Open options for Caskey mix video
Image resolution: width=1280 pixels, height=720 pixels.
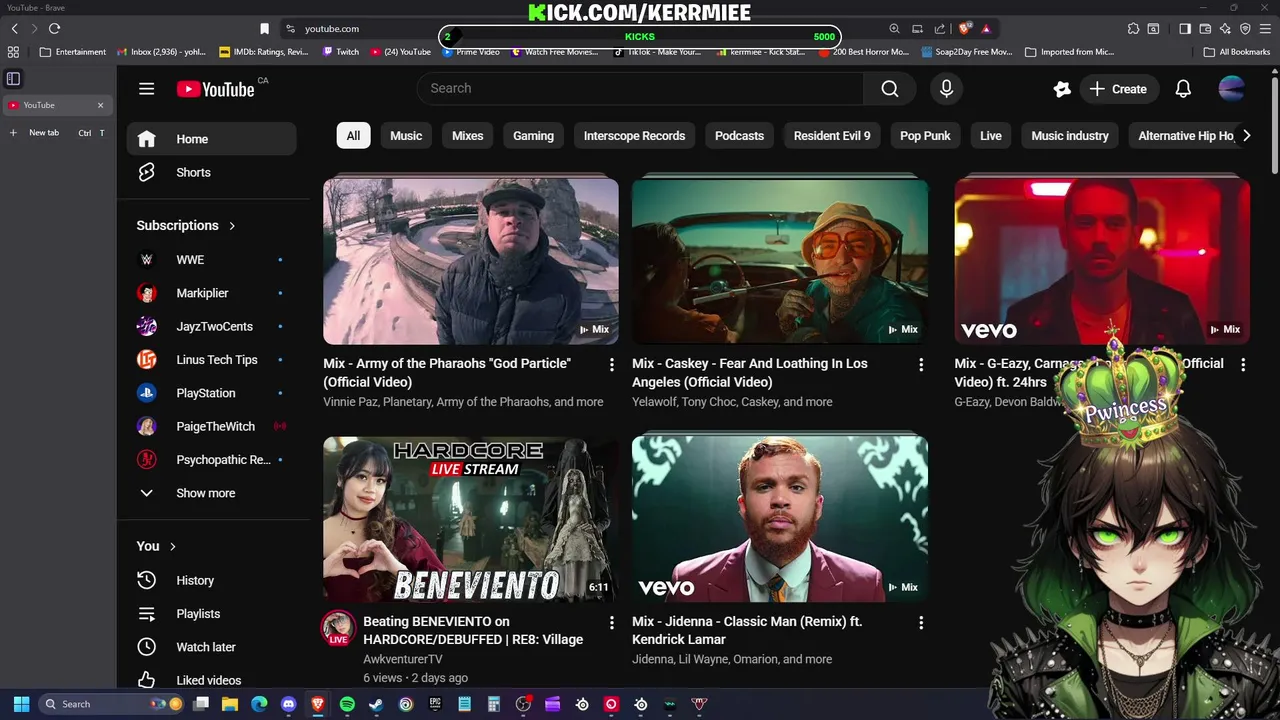coord(921,365)
